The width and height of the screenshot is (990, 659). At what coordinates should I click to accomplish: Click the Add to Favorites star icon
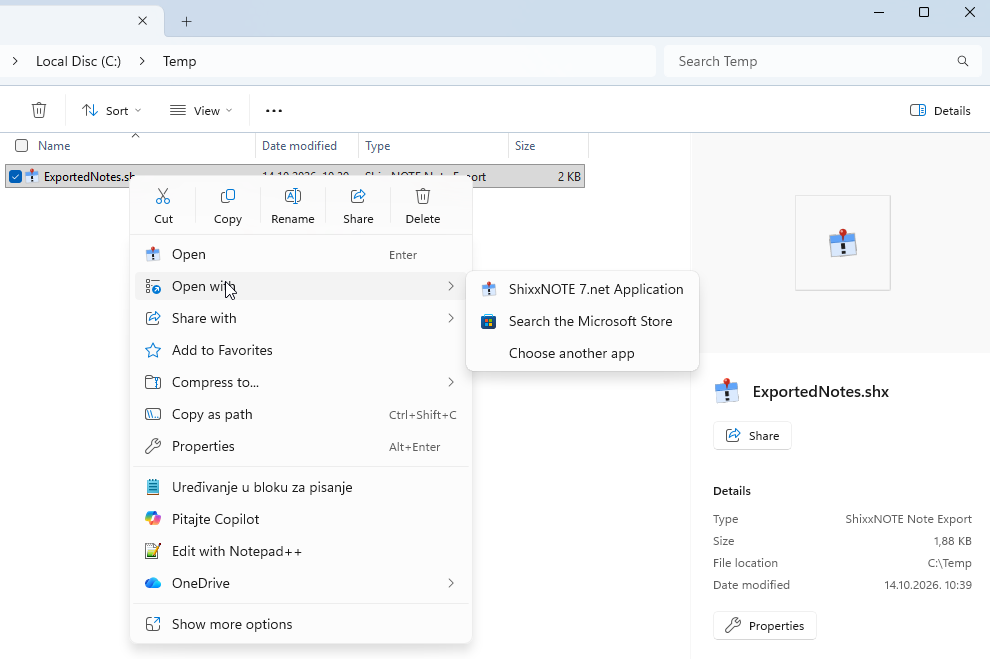(153, 350)
